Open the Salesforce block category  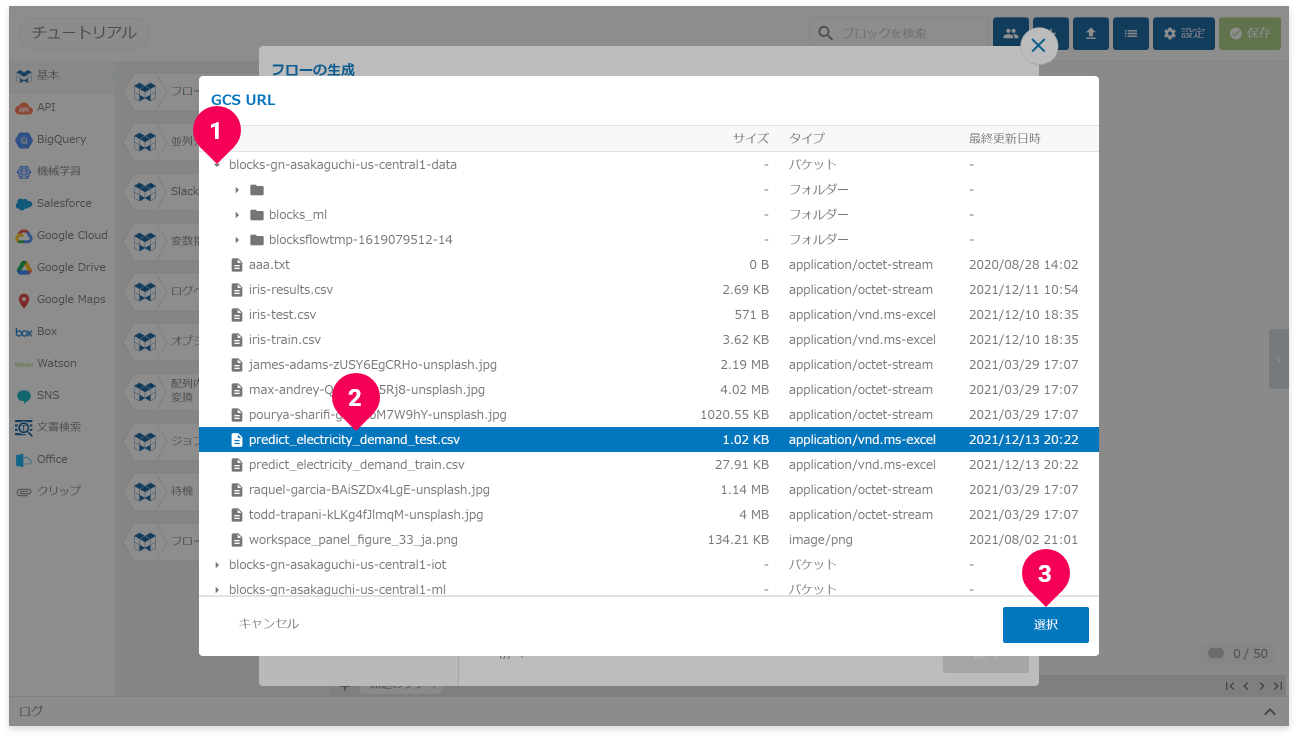coord(62,204)
